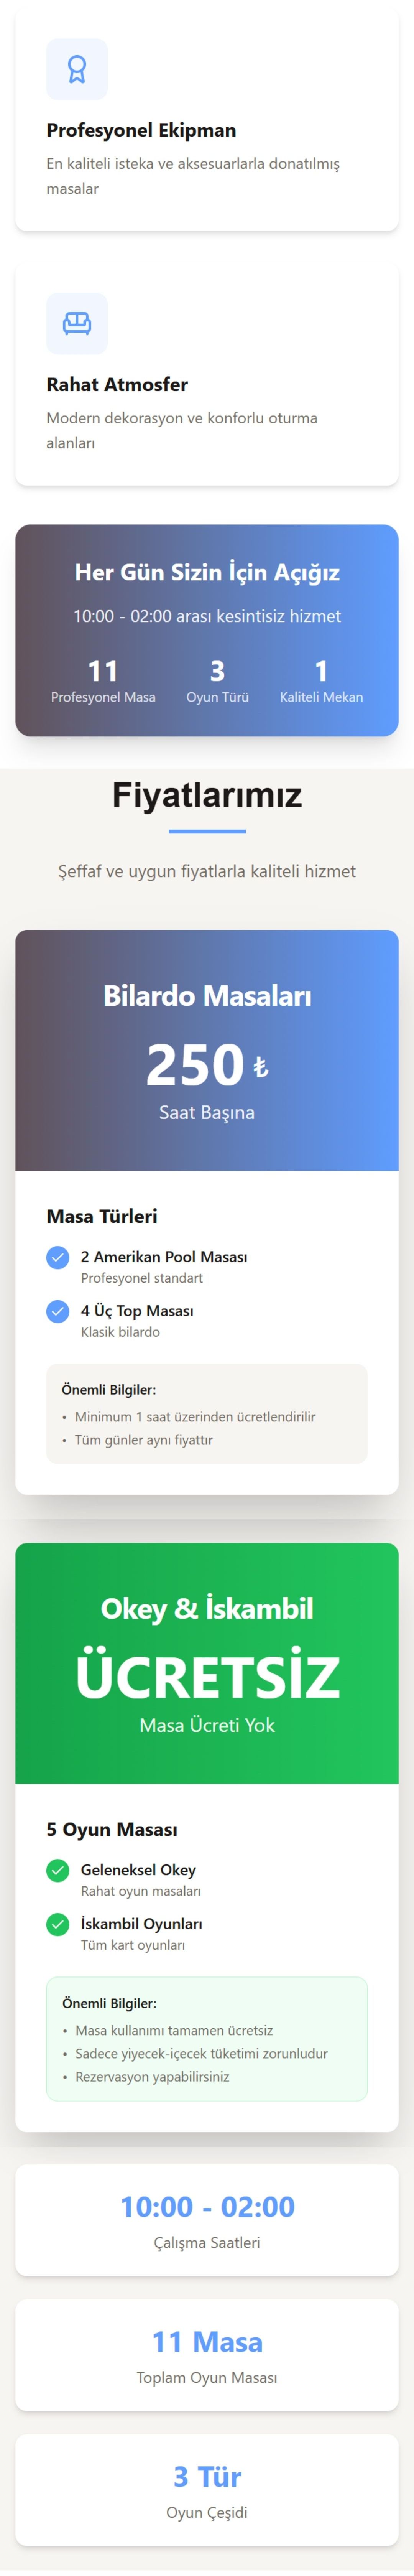Screen dimensions: 414x2576
Task: Click the 10:00 - 02:00 Çalışma Saatleri card
Action: click(x=207, y=2219)
